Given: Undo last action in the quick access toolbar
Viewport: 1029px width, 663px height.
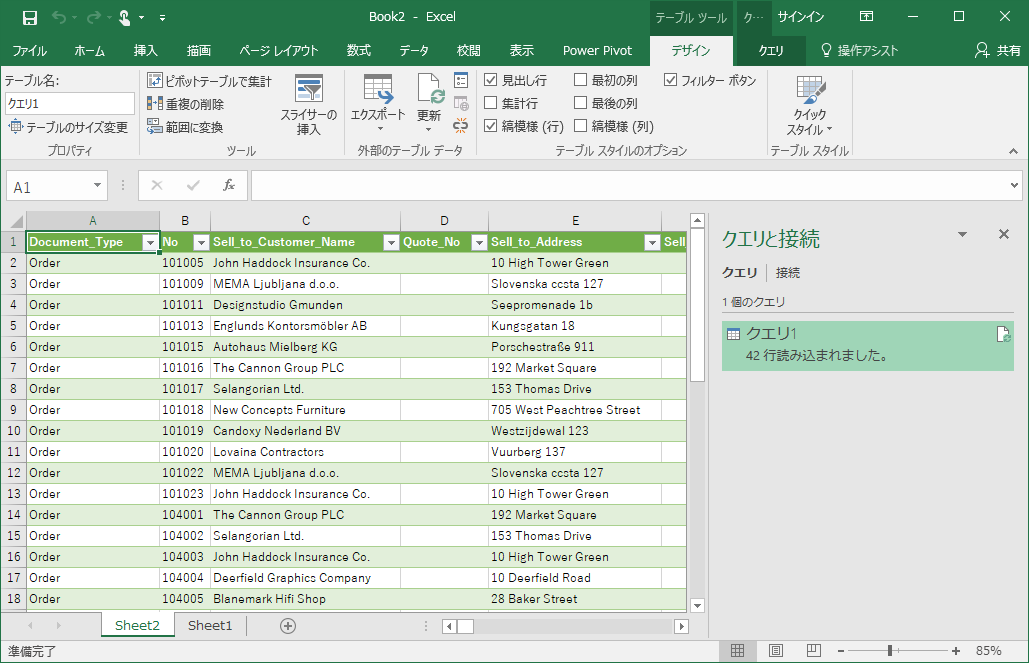Looking at the screenshot, I should (x=59, y=18).
